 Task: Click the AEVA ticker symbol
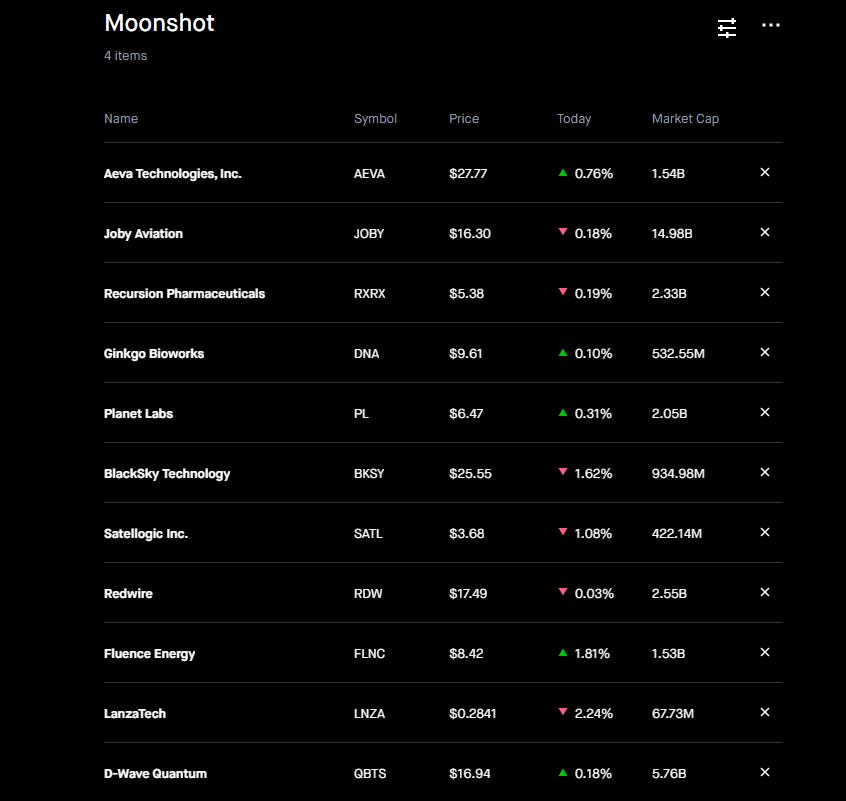[x=369, y=174]
